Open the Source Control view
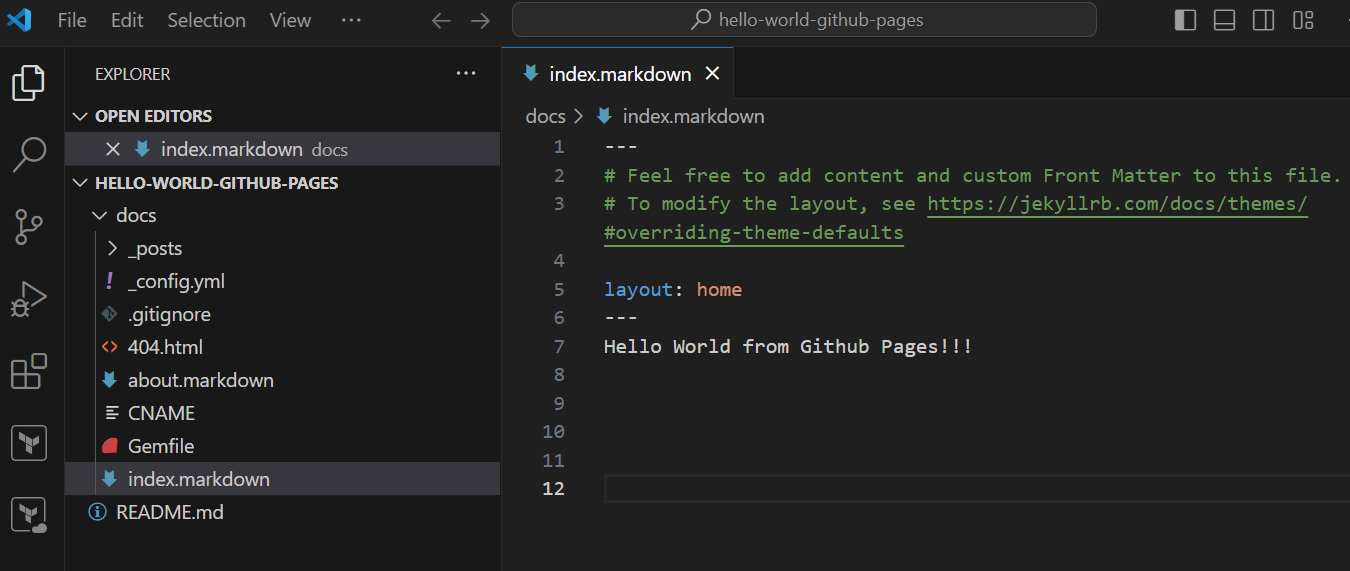The width and height of the screenshot is (1350, 571). [29, 228]
